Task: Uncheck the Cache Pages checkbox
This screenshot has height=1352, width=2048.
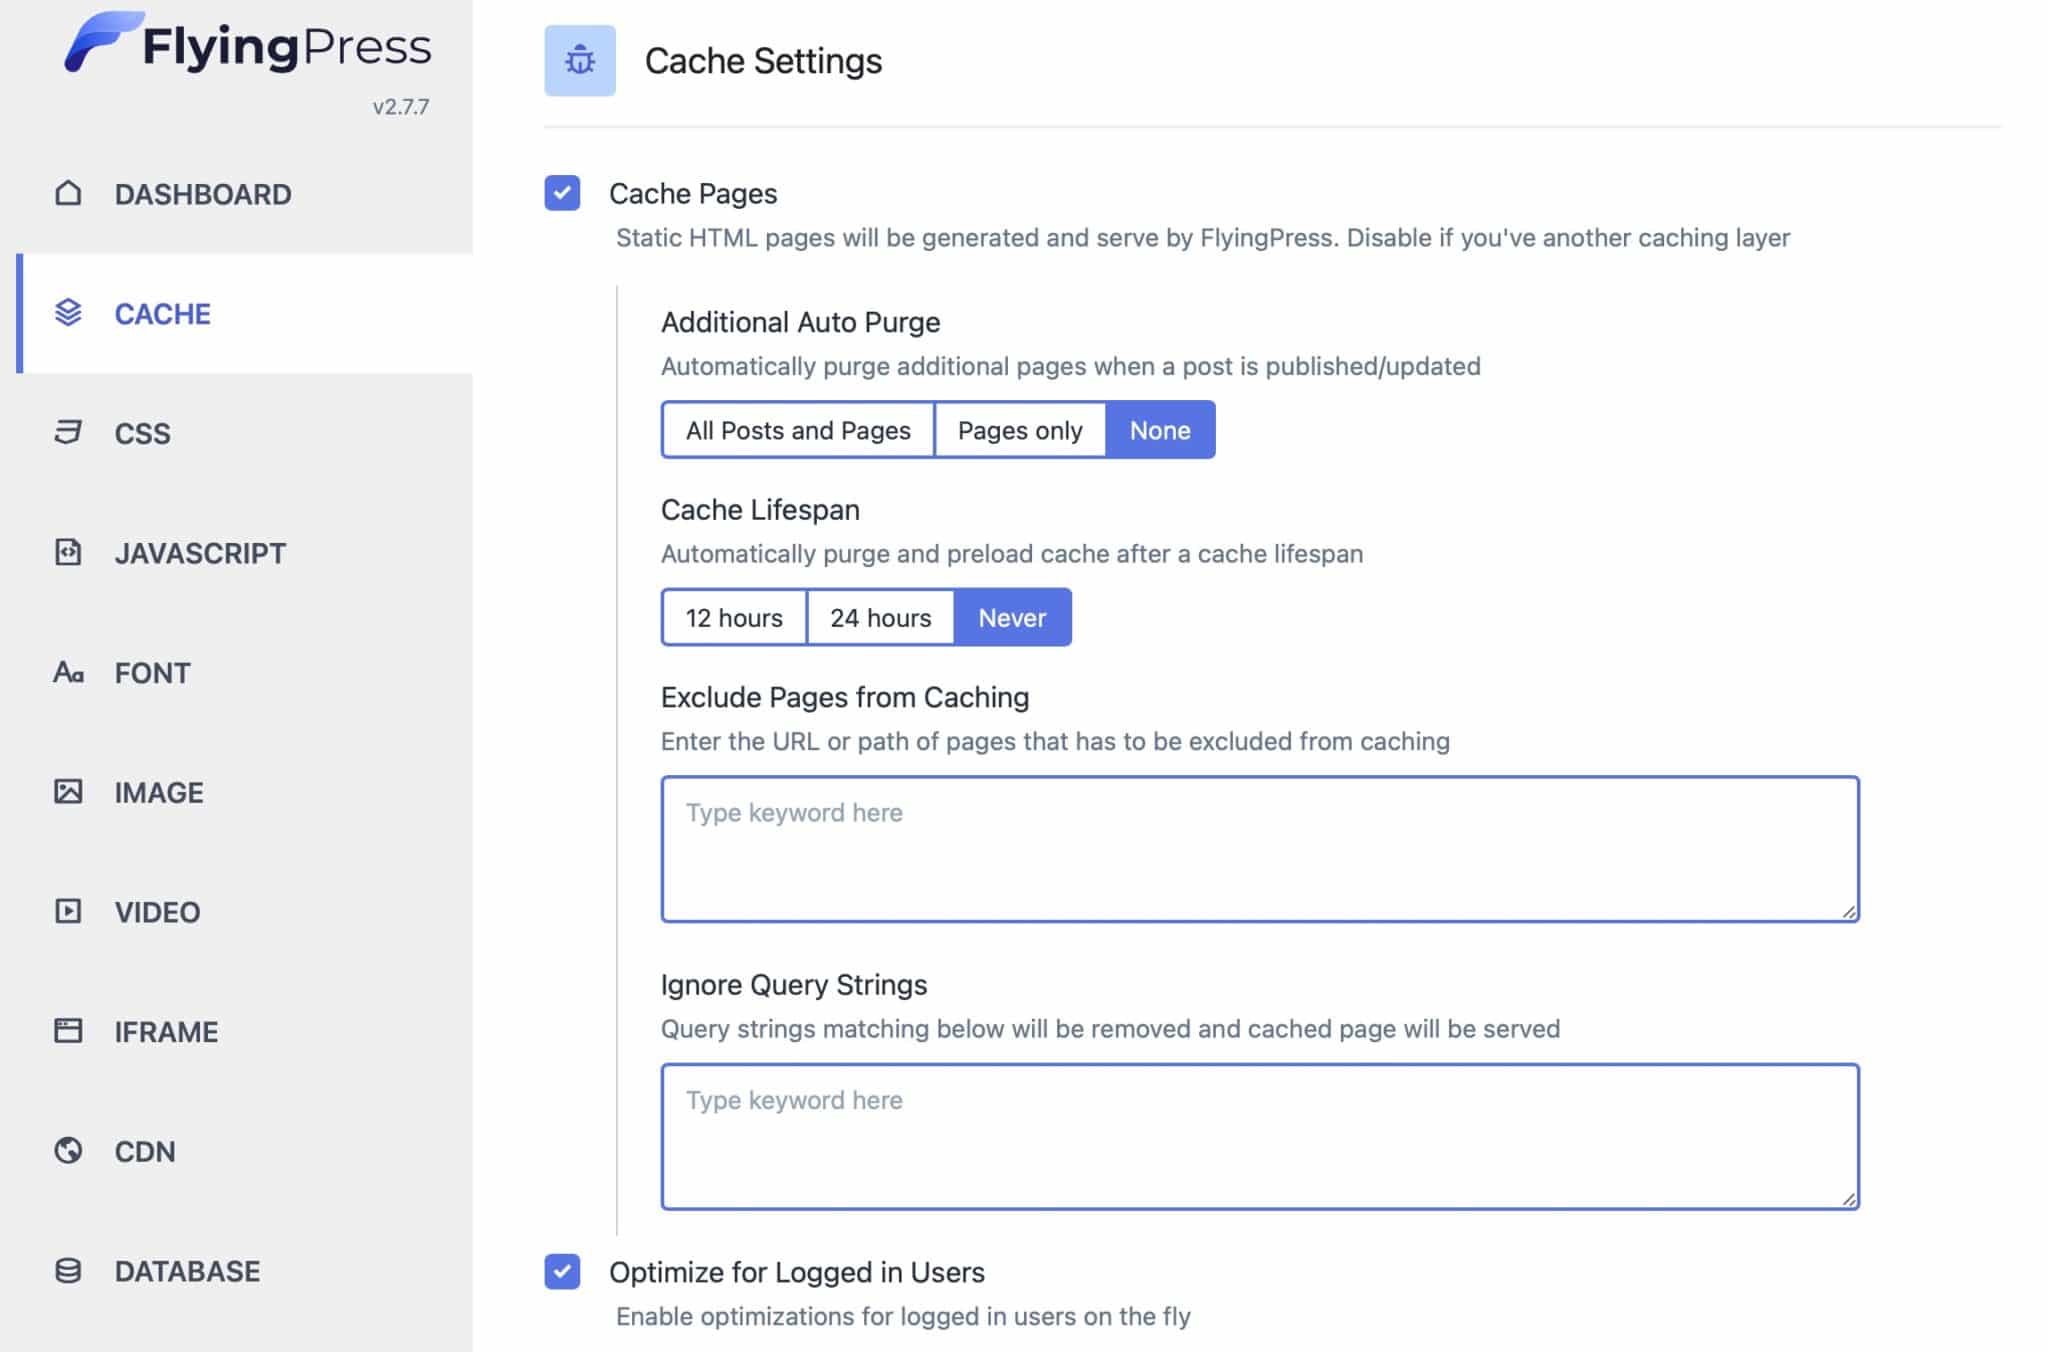Action: 562,193
